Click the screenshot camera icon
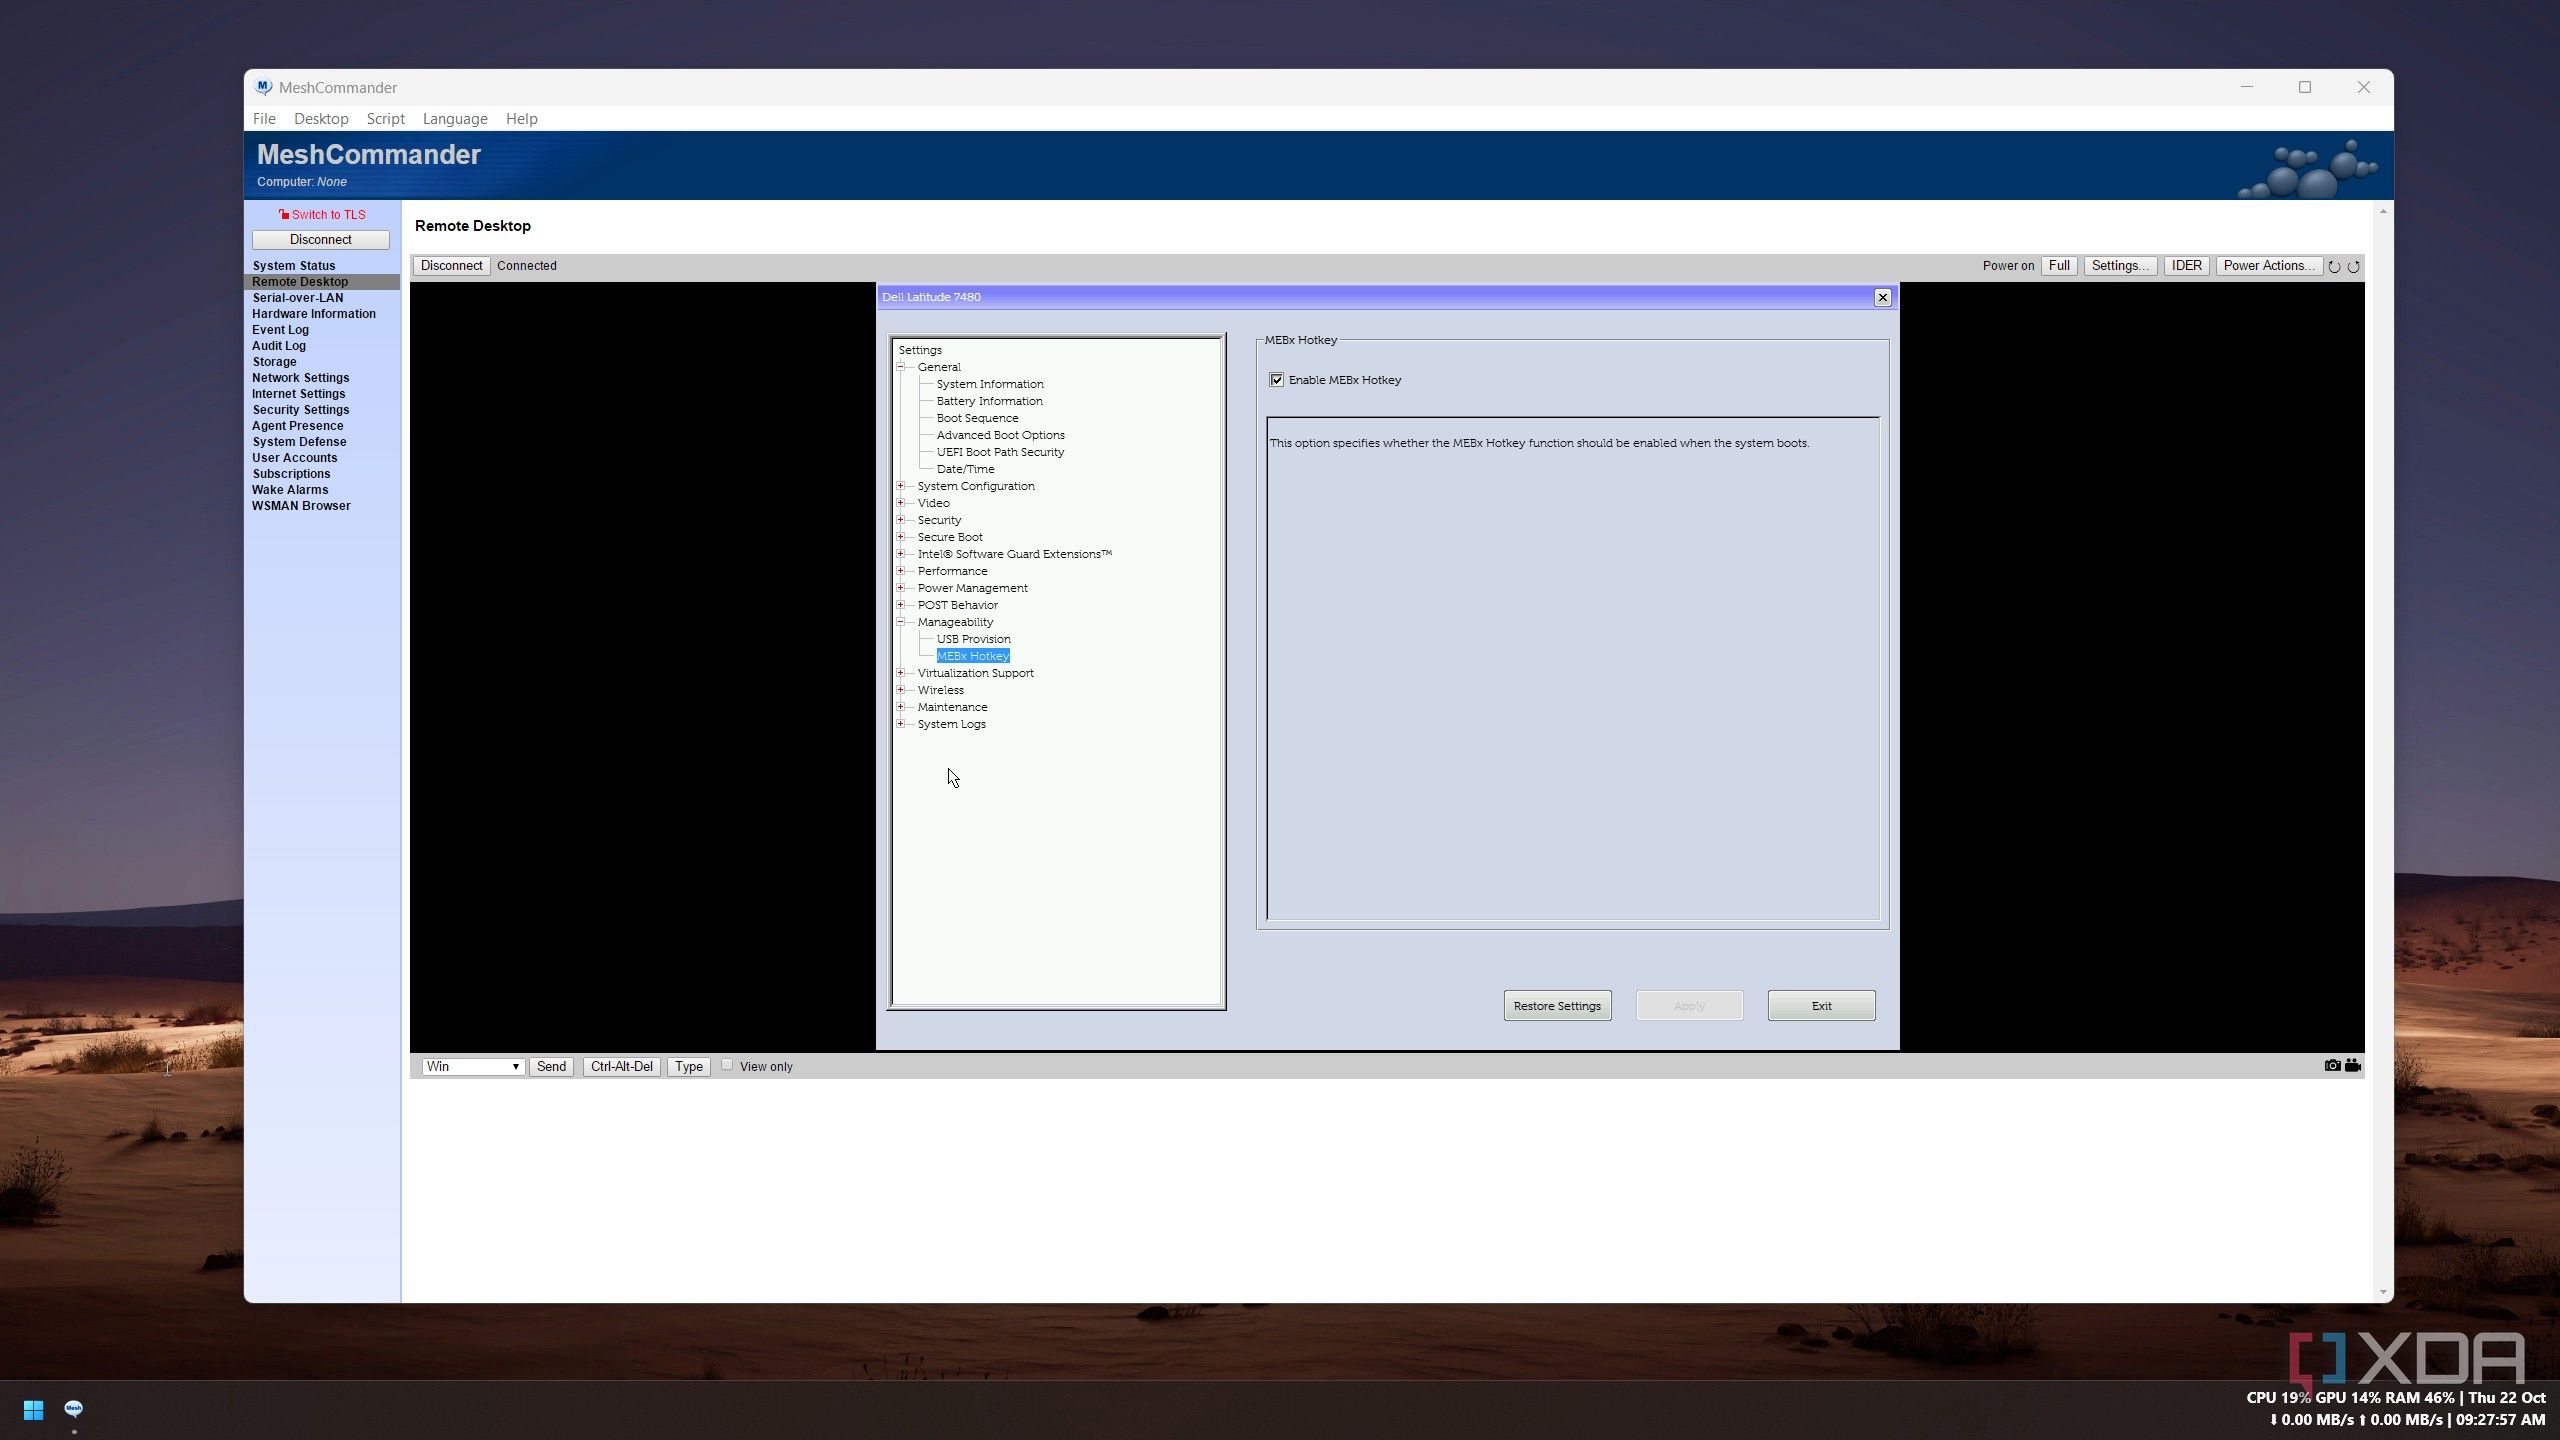The height and width of the screenshot is (1440, 2560). click(2332, 1065)
